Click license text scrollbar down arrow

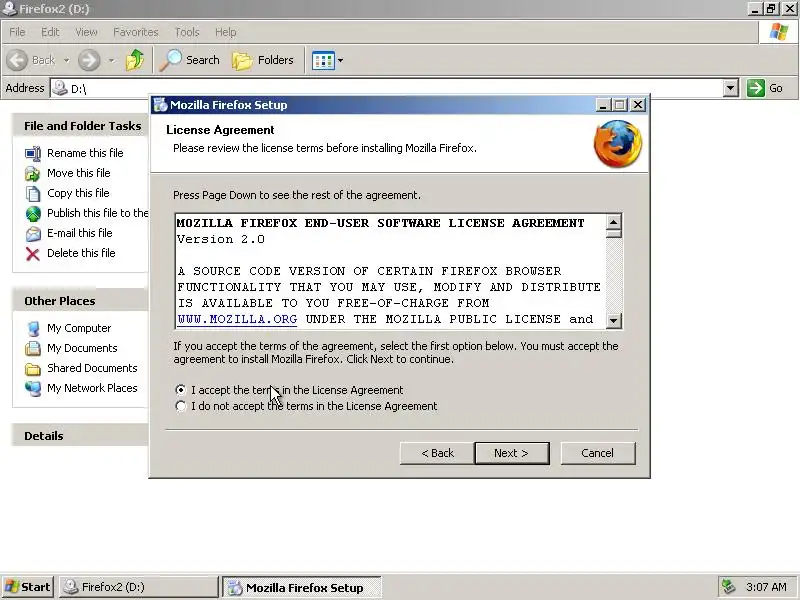613,320
